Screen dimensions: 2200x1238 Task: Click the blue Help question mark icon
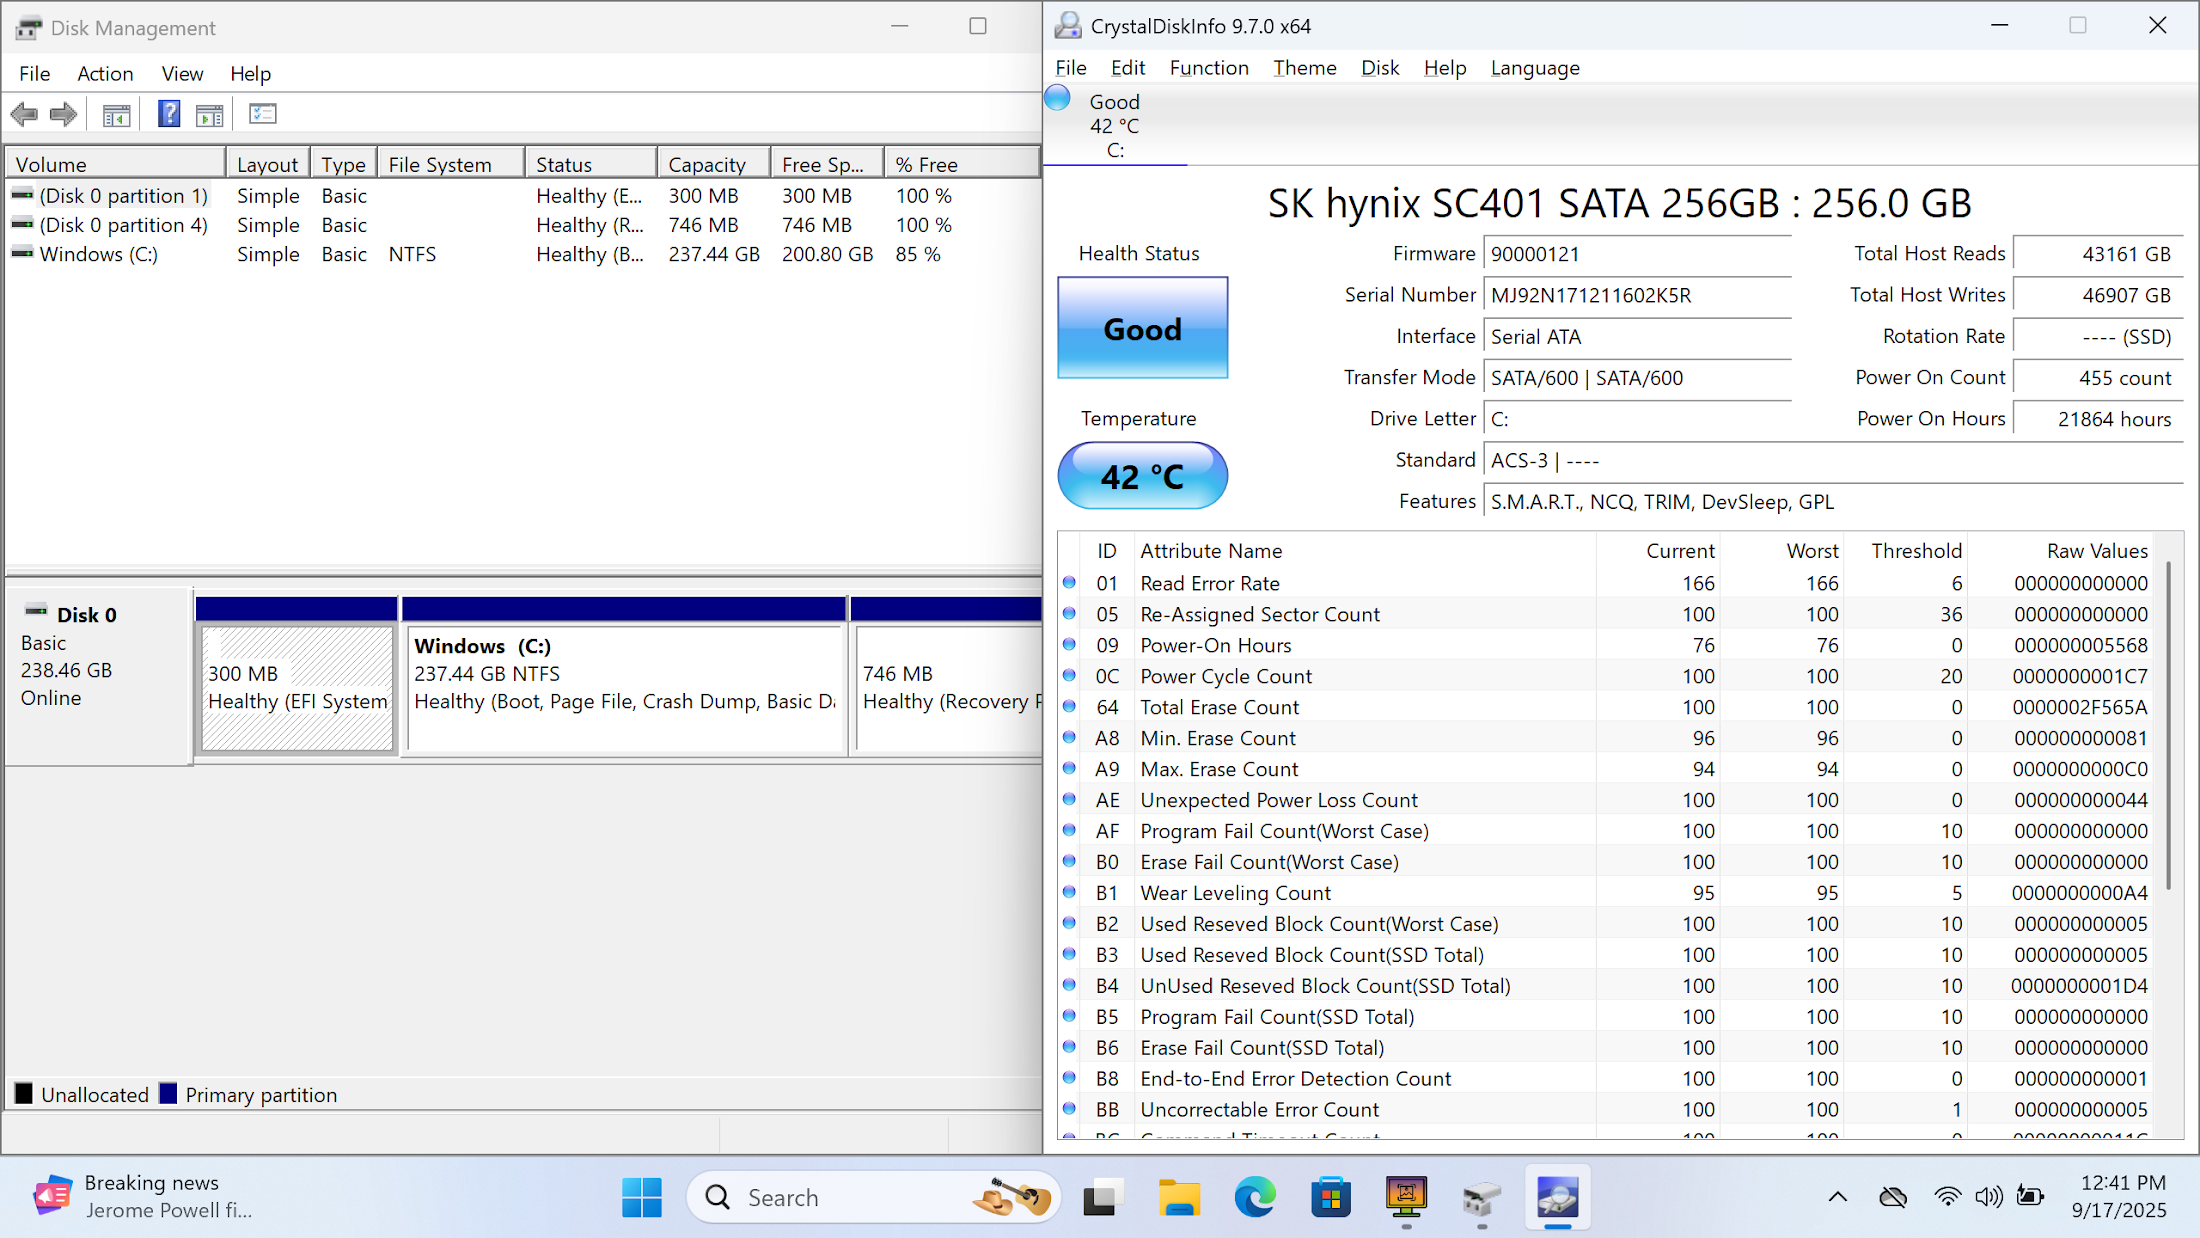(169, 114)
